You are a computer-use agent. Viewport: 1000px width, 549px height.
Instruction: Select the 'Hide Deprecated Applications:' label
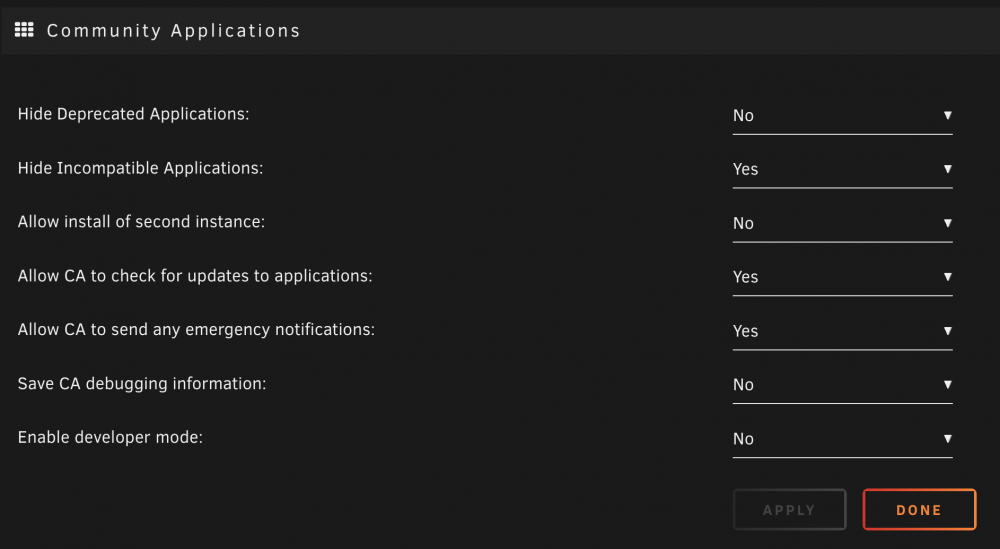click(x=133, y=114)
